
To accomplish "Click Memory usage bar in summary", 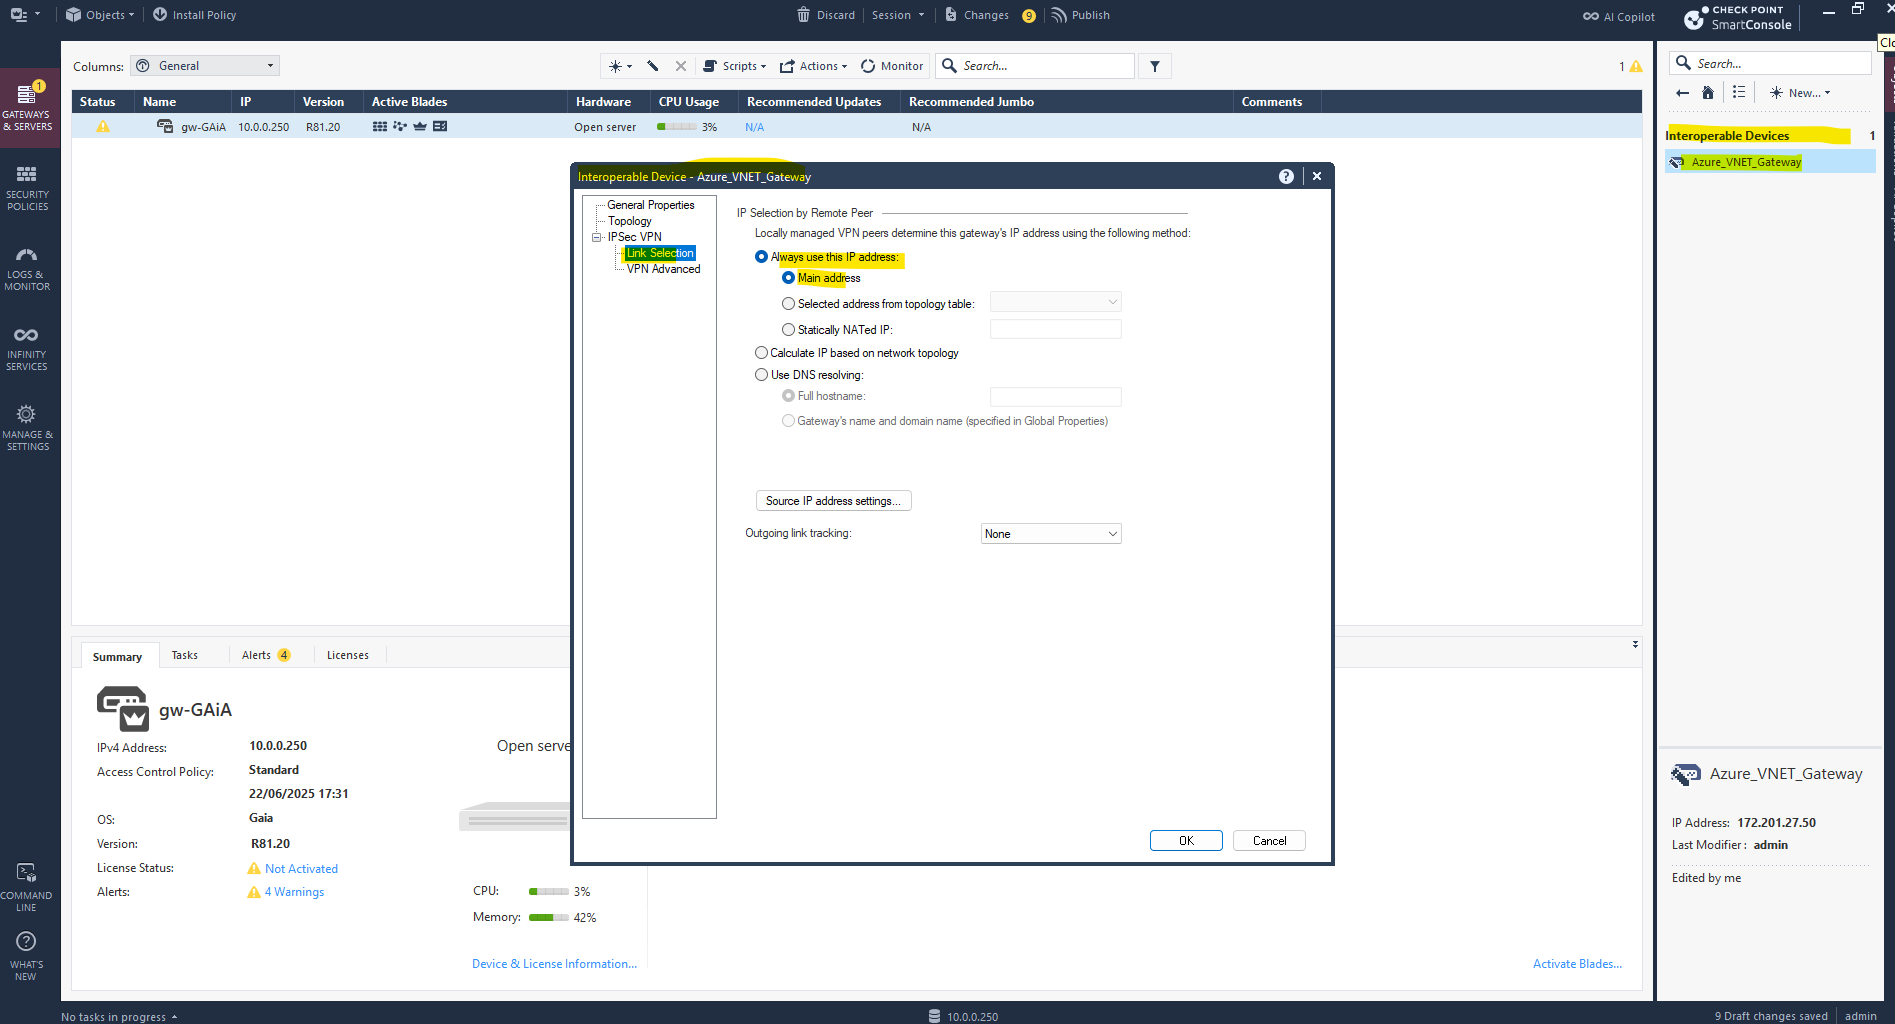I will tap(549, 917).
